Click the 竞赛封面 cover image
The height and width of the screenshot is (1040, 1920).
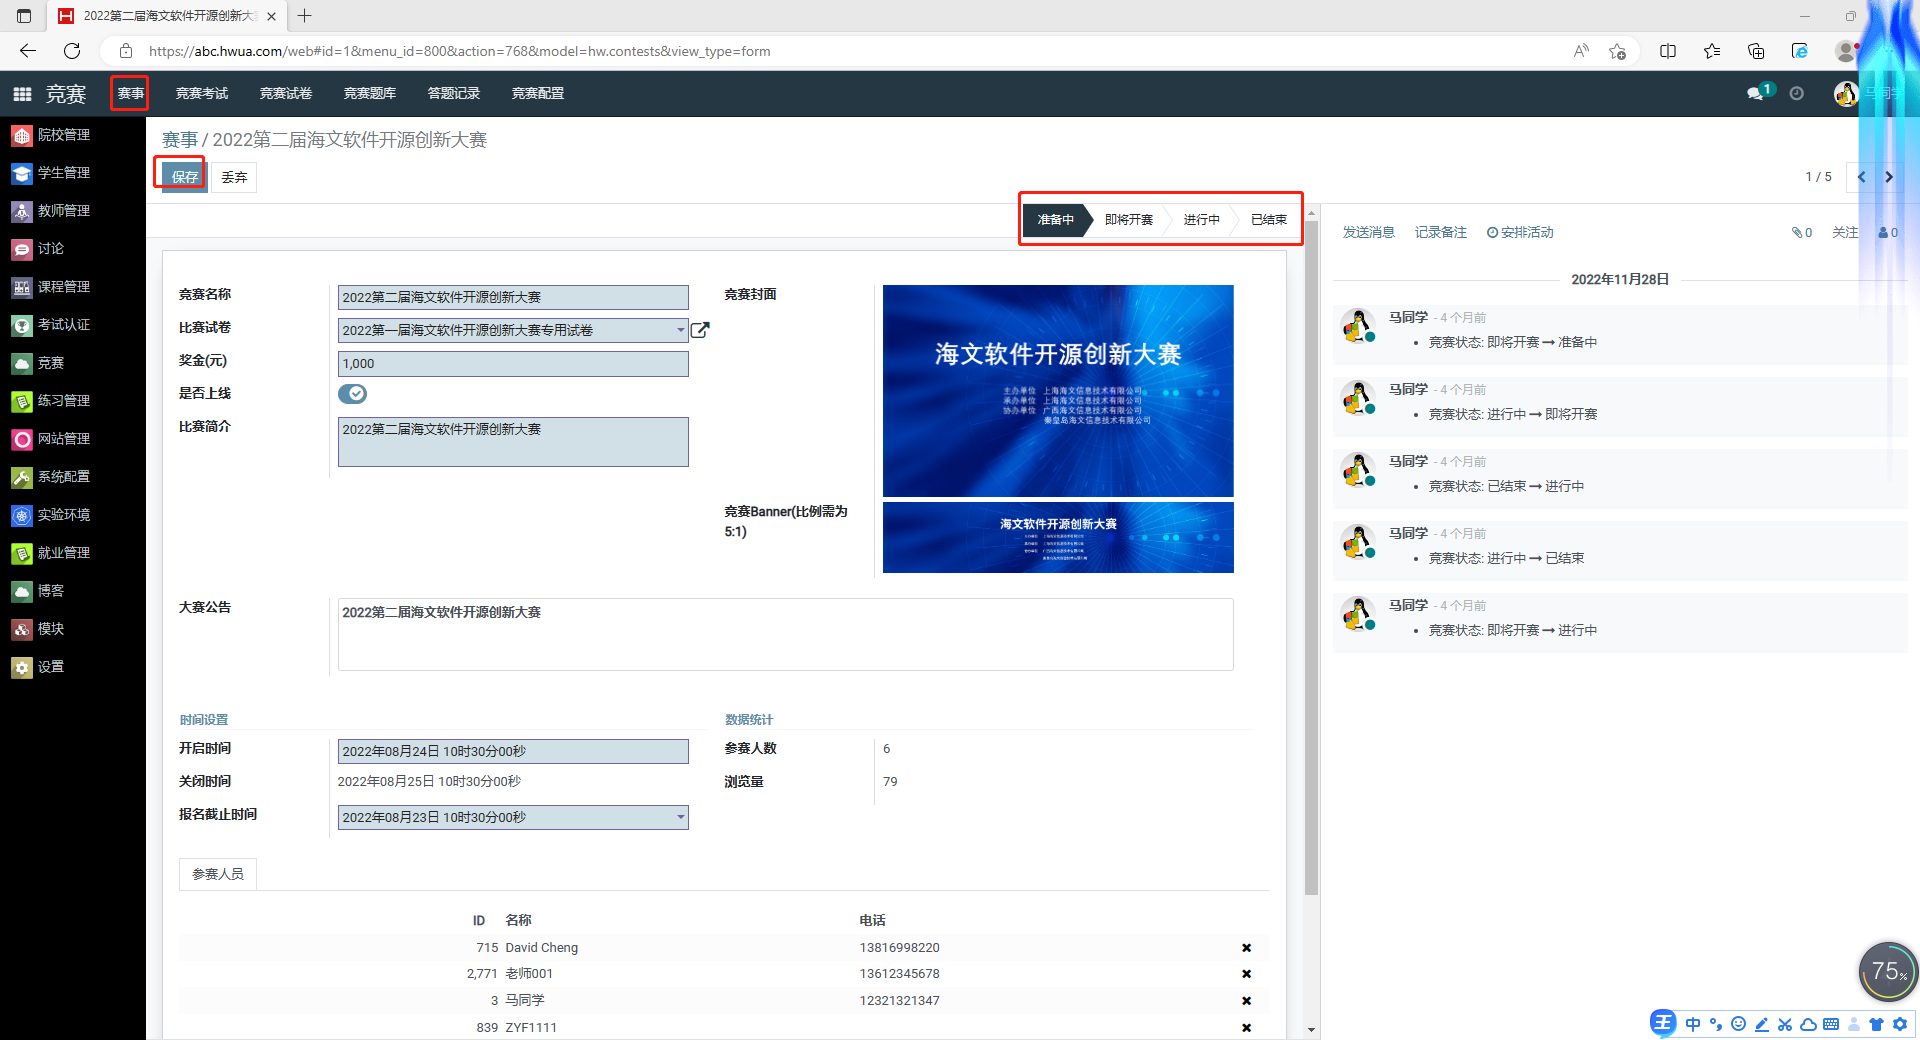(x=1058, y=391)
